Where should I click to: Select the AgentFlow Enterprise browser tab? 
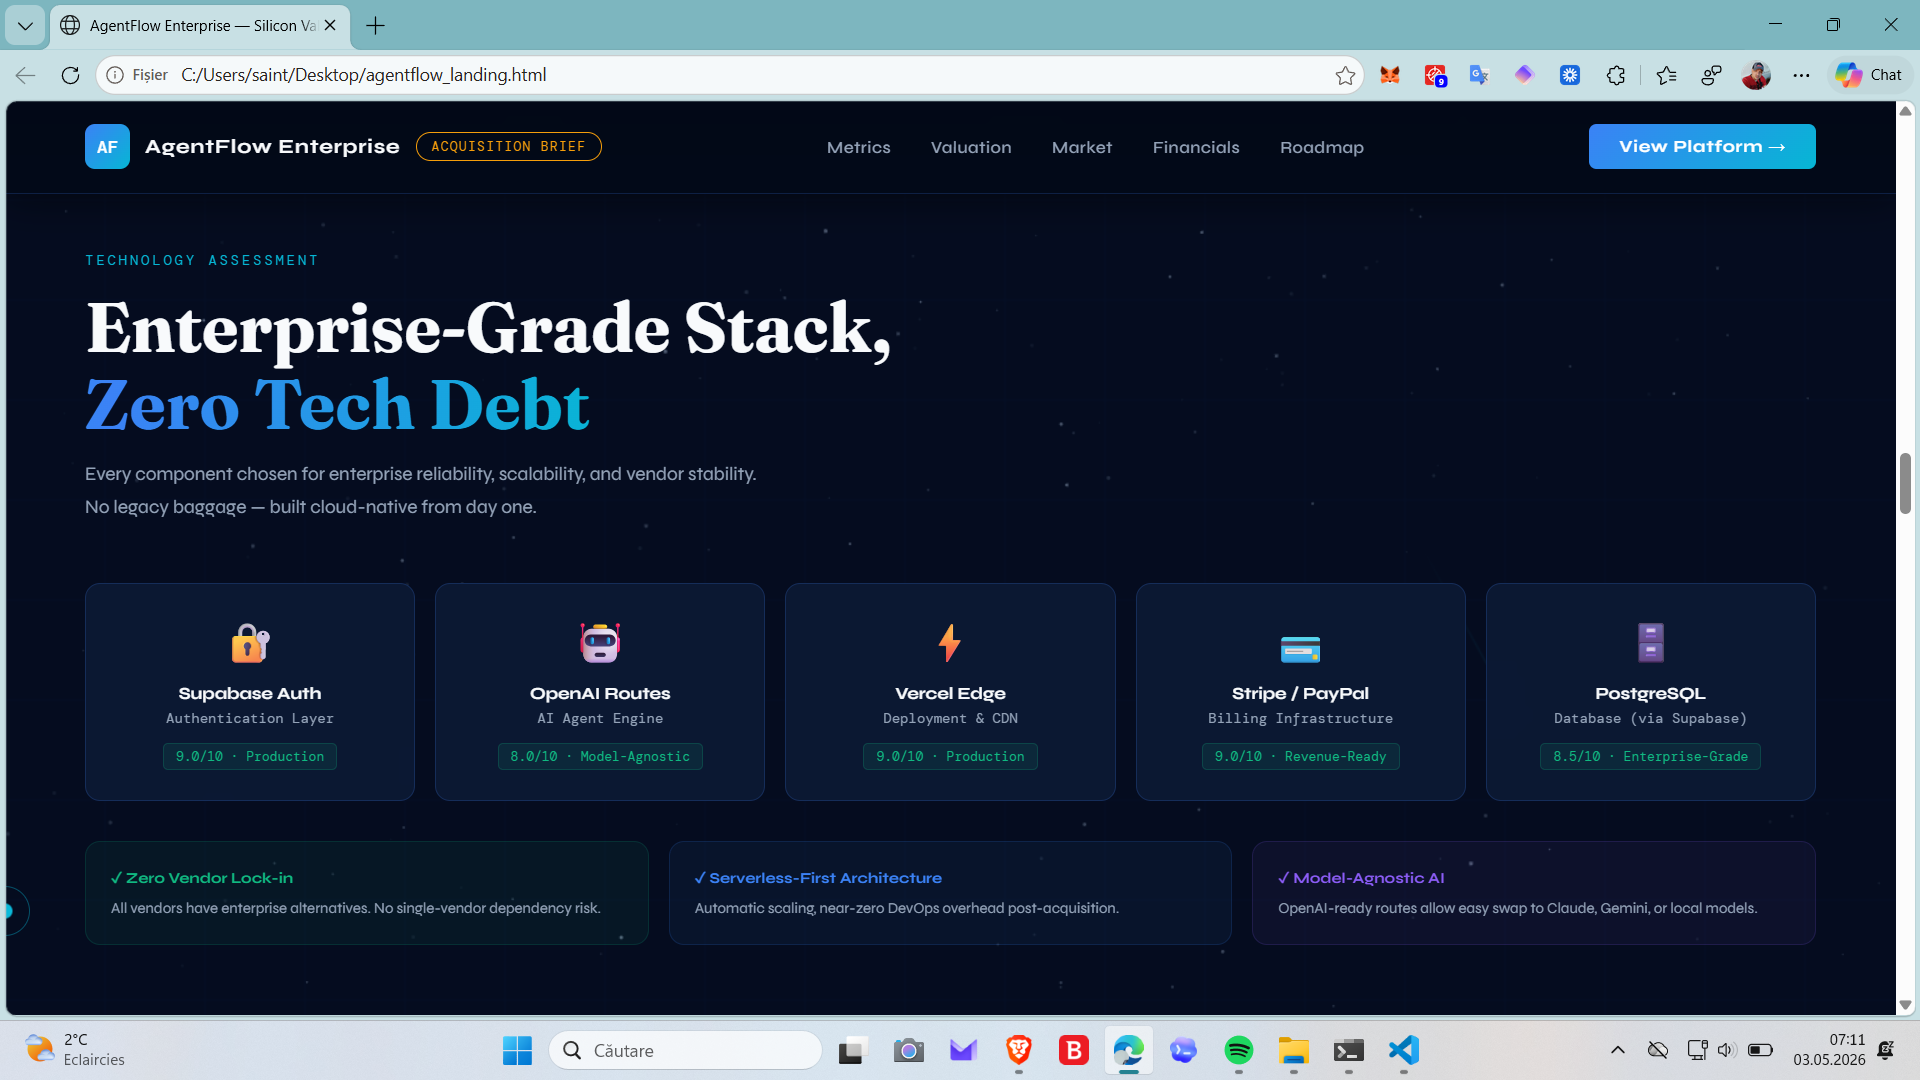coord(200,26)
